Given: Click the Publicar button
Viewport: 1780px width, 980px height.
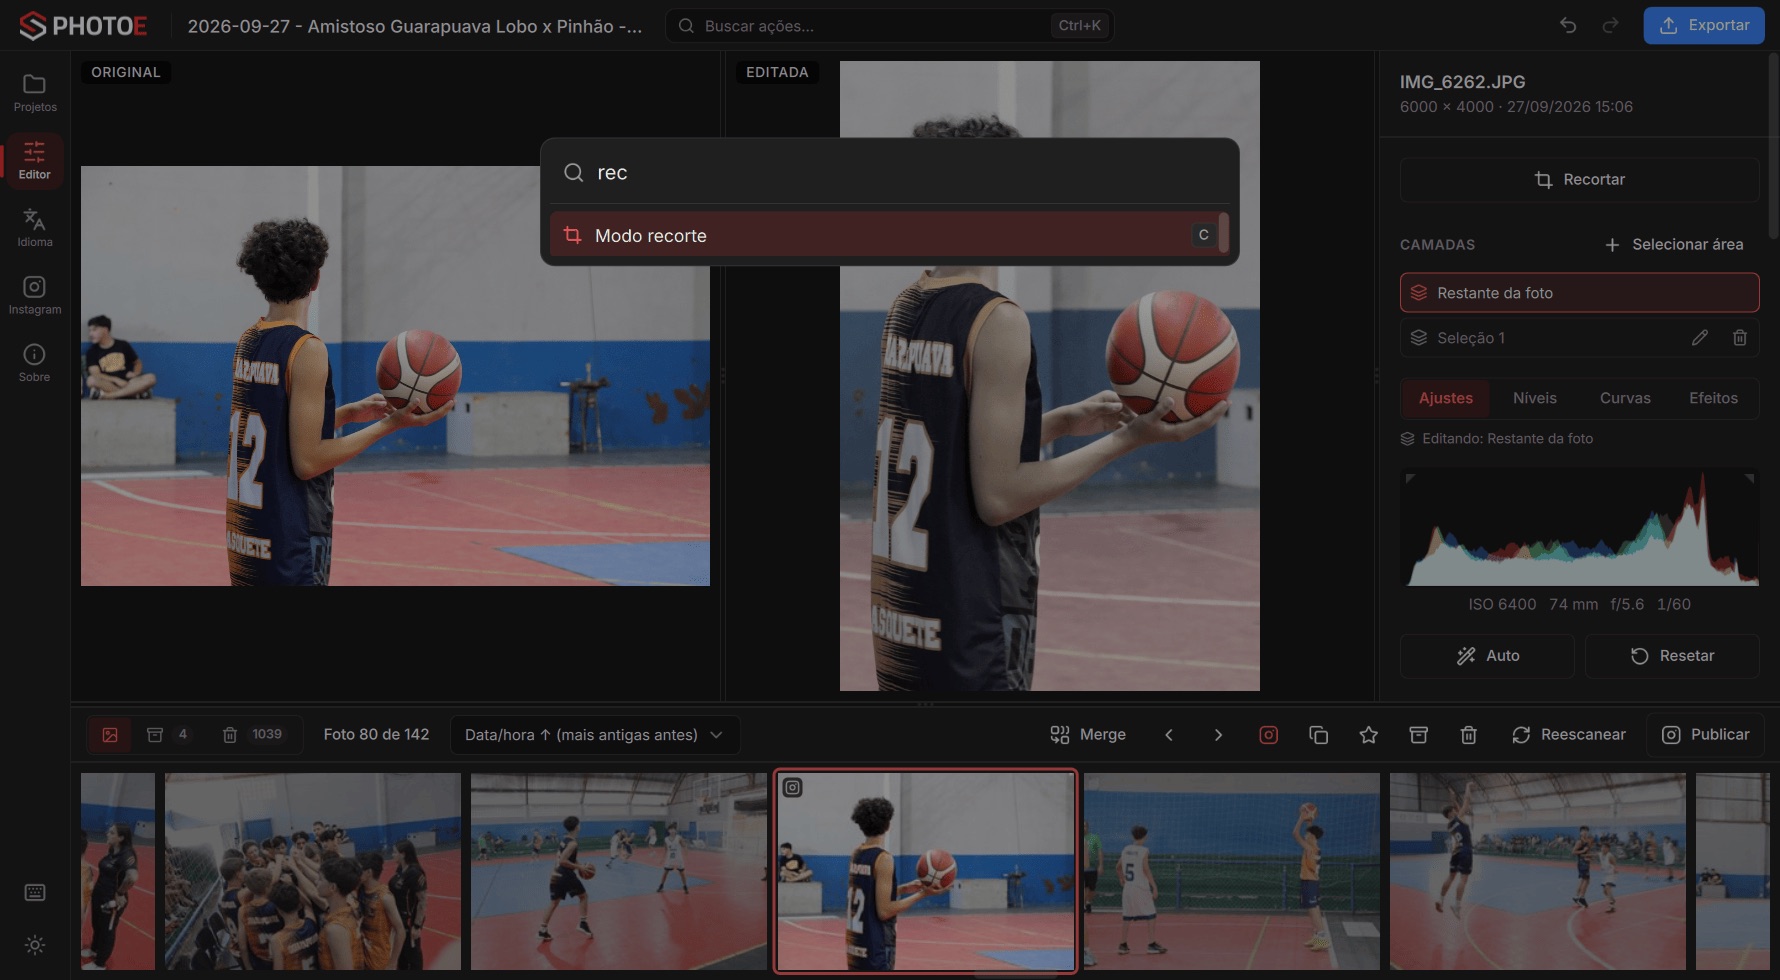Looking at the screenshot, I should [1705, 735].
